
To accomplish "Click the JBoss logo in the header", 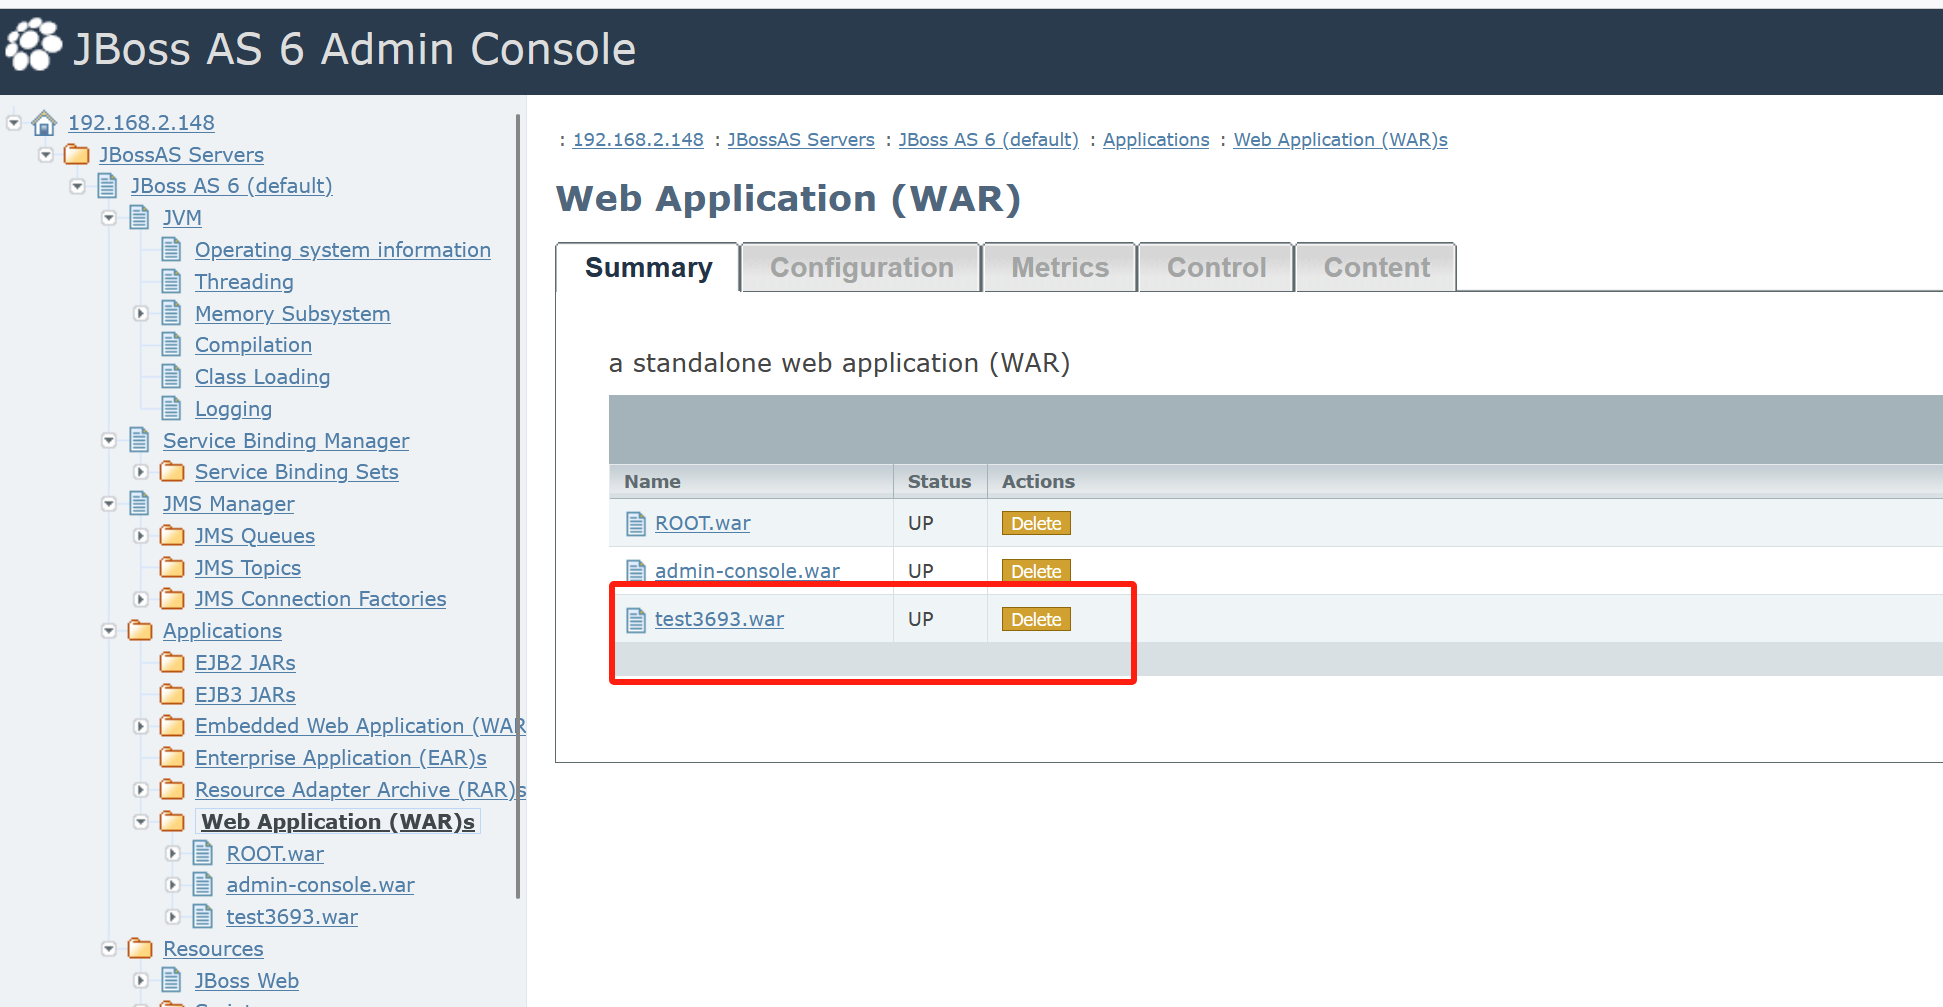I will (34, 45).
